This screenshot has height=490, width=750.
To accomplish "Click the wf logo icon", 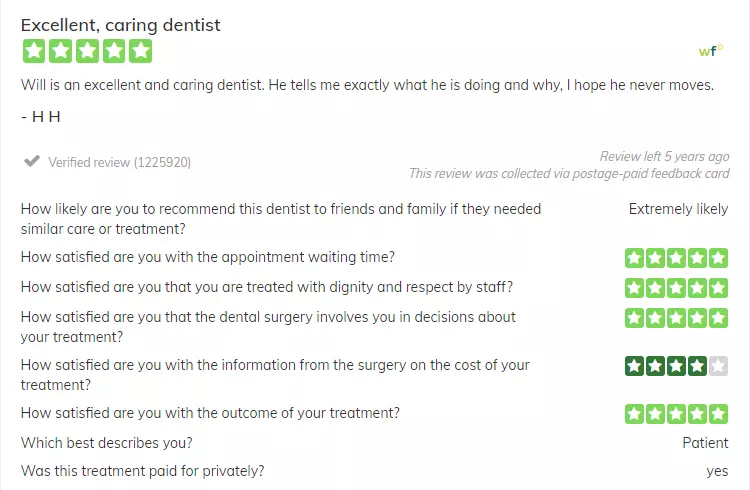I will point(711,50).
